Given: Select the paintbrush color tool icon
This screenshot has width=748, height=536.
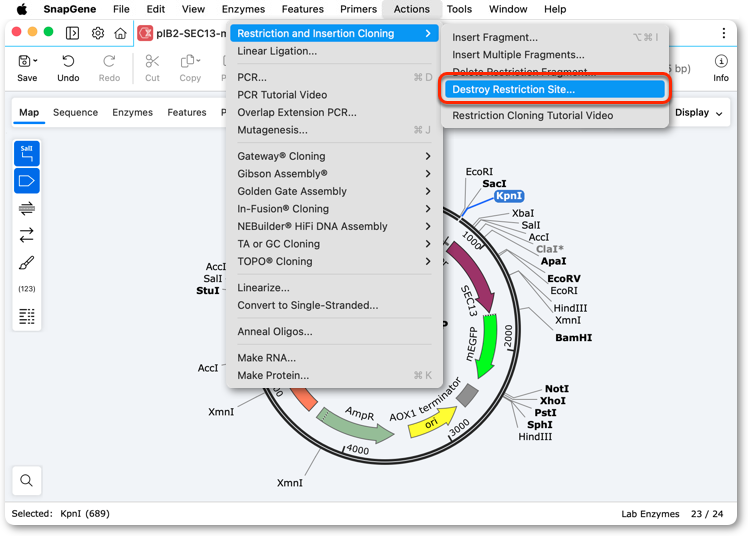Looking at the screenshot, I should pyautogui.click(x=27, y=262).
